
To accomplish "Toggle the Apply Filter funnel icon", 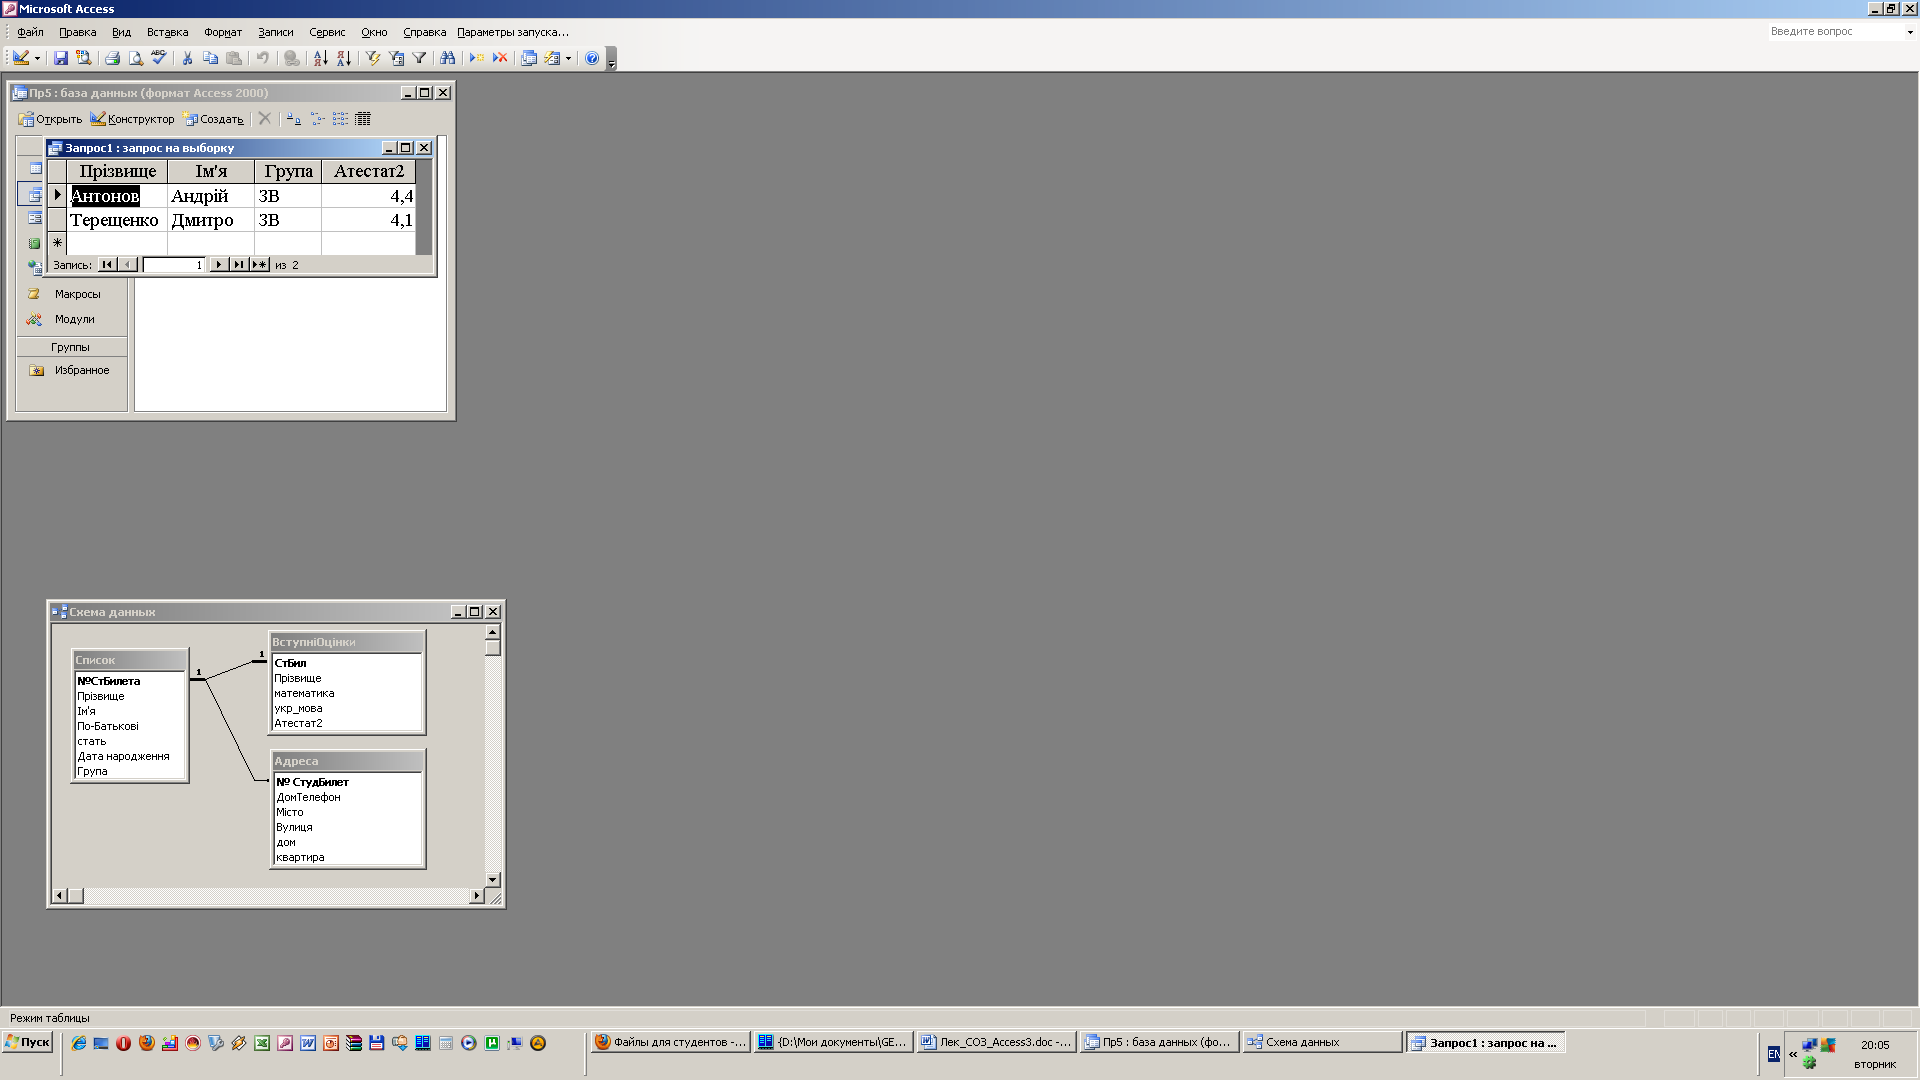I will 419,58.
